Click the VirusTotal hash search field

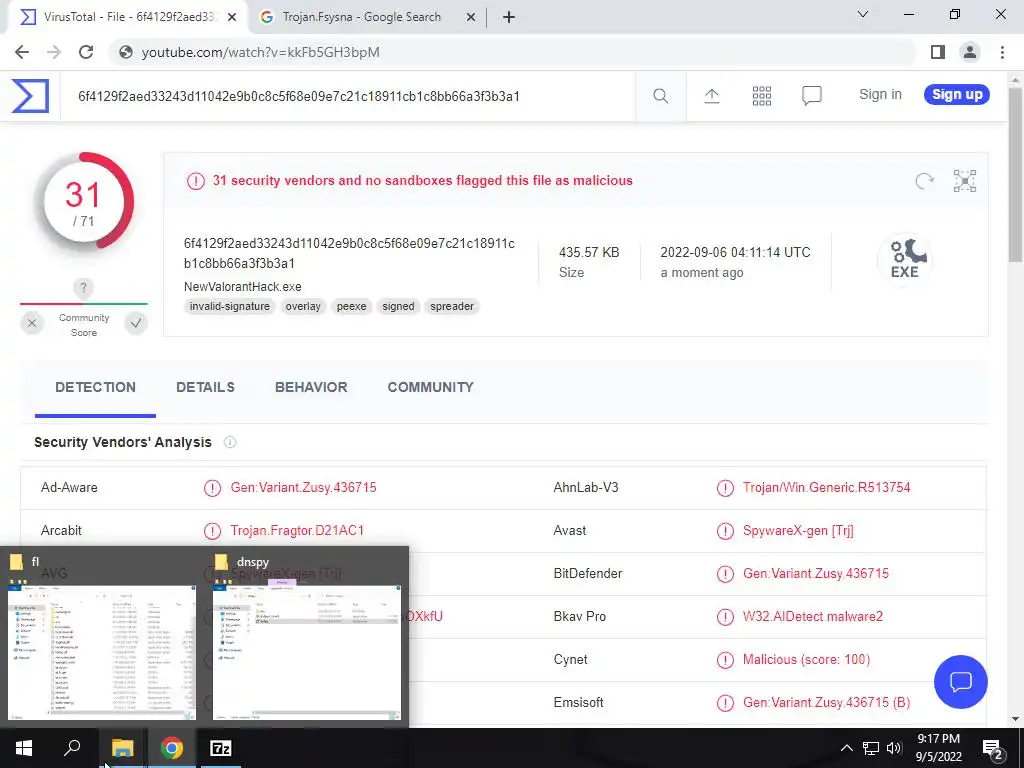[x=348, y=97]
